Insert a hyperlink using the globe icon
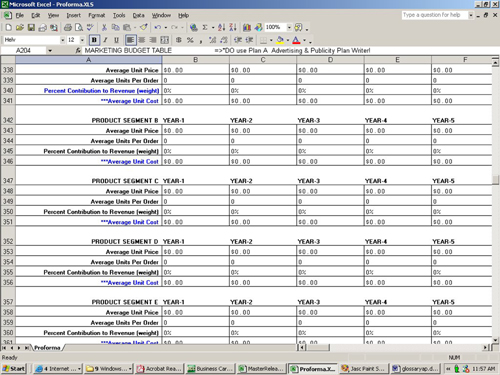The width and height of the screenshot is (500, 375). pos(194,28)
